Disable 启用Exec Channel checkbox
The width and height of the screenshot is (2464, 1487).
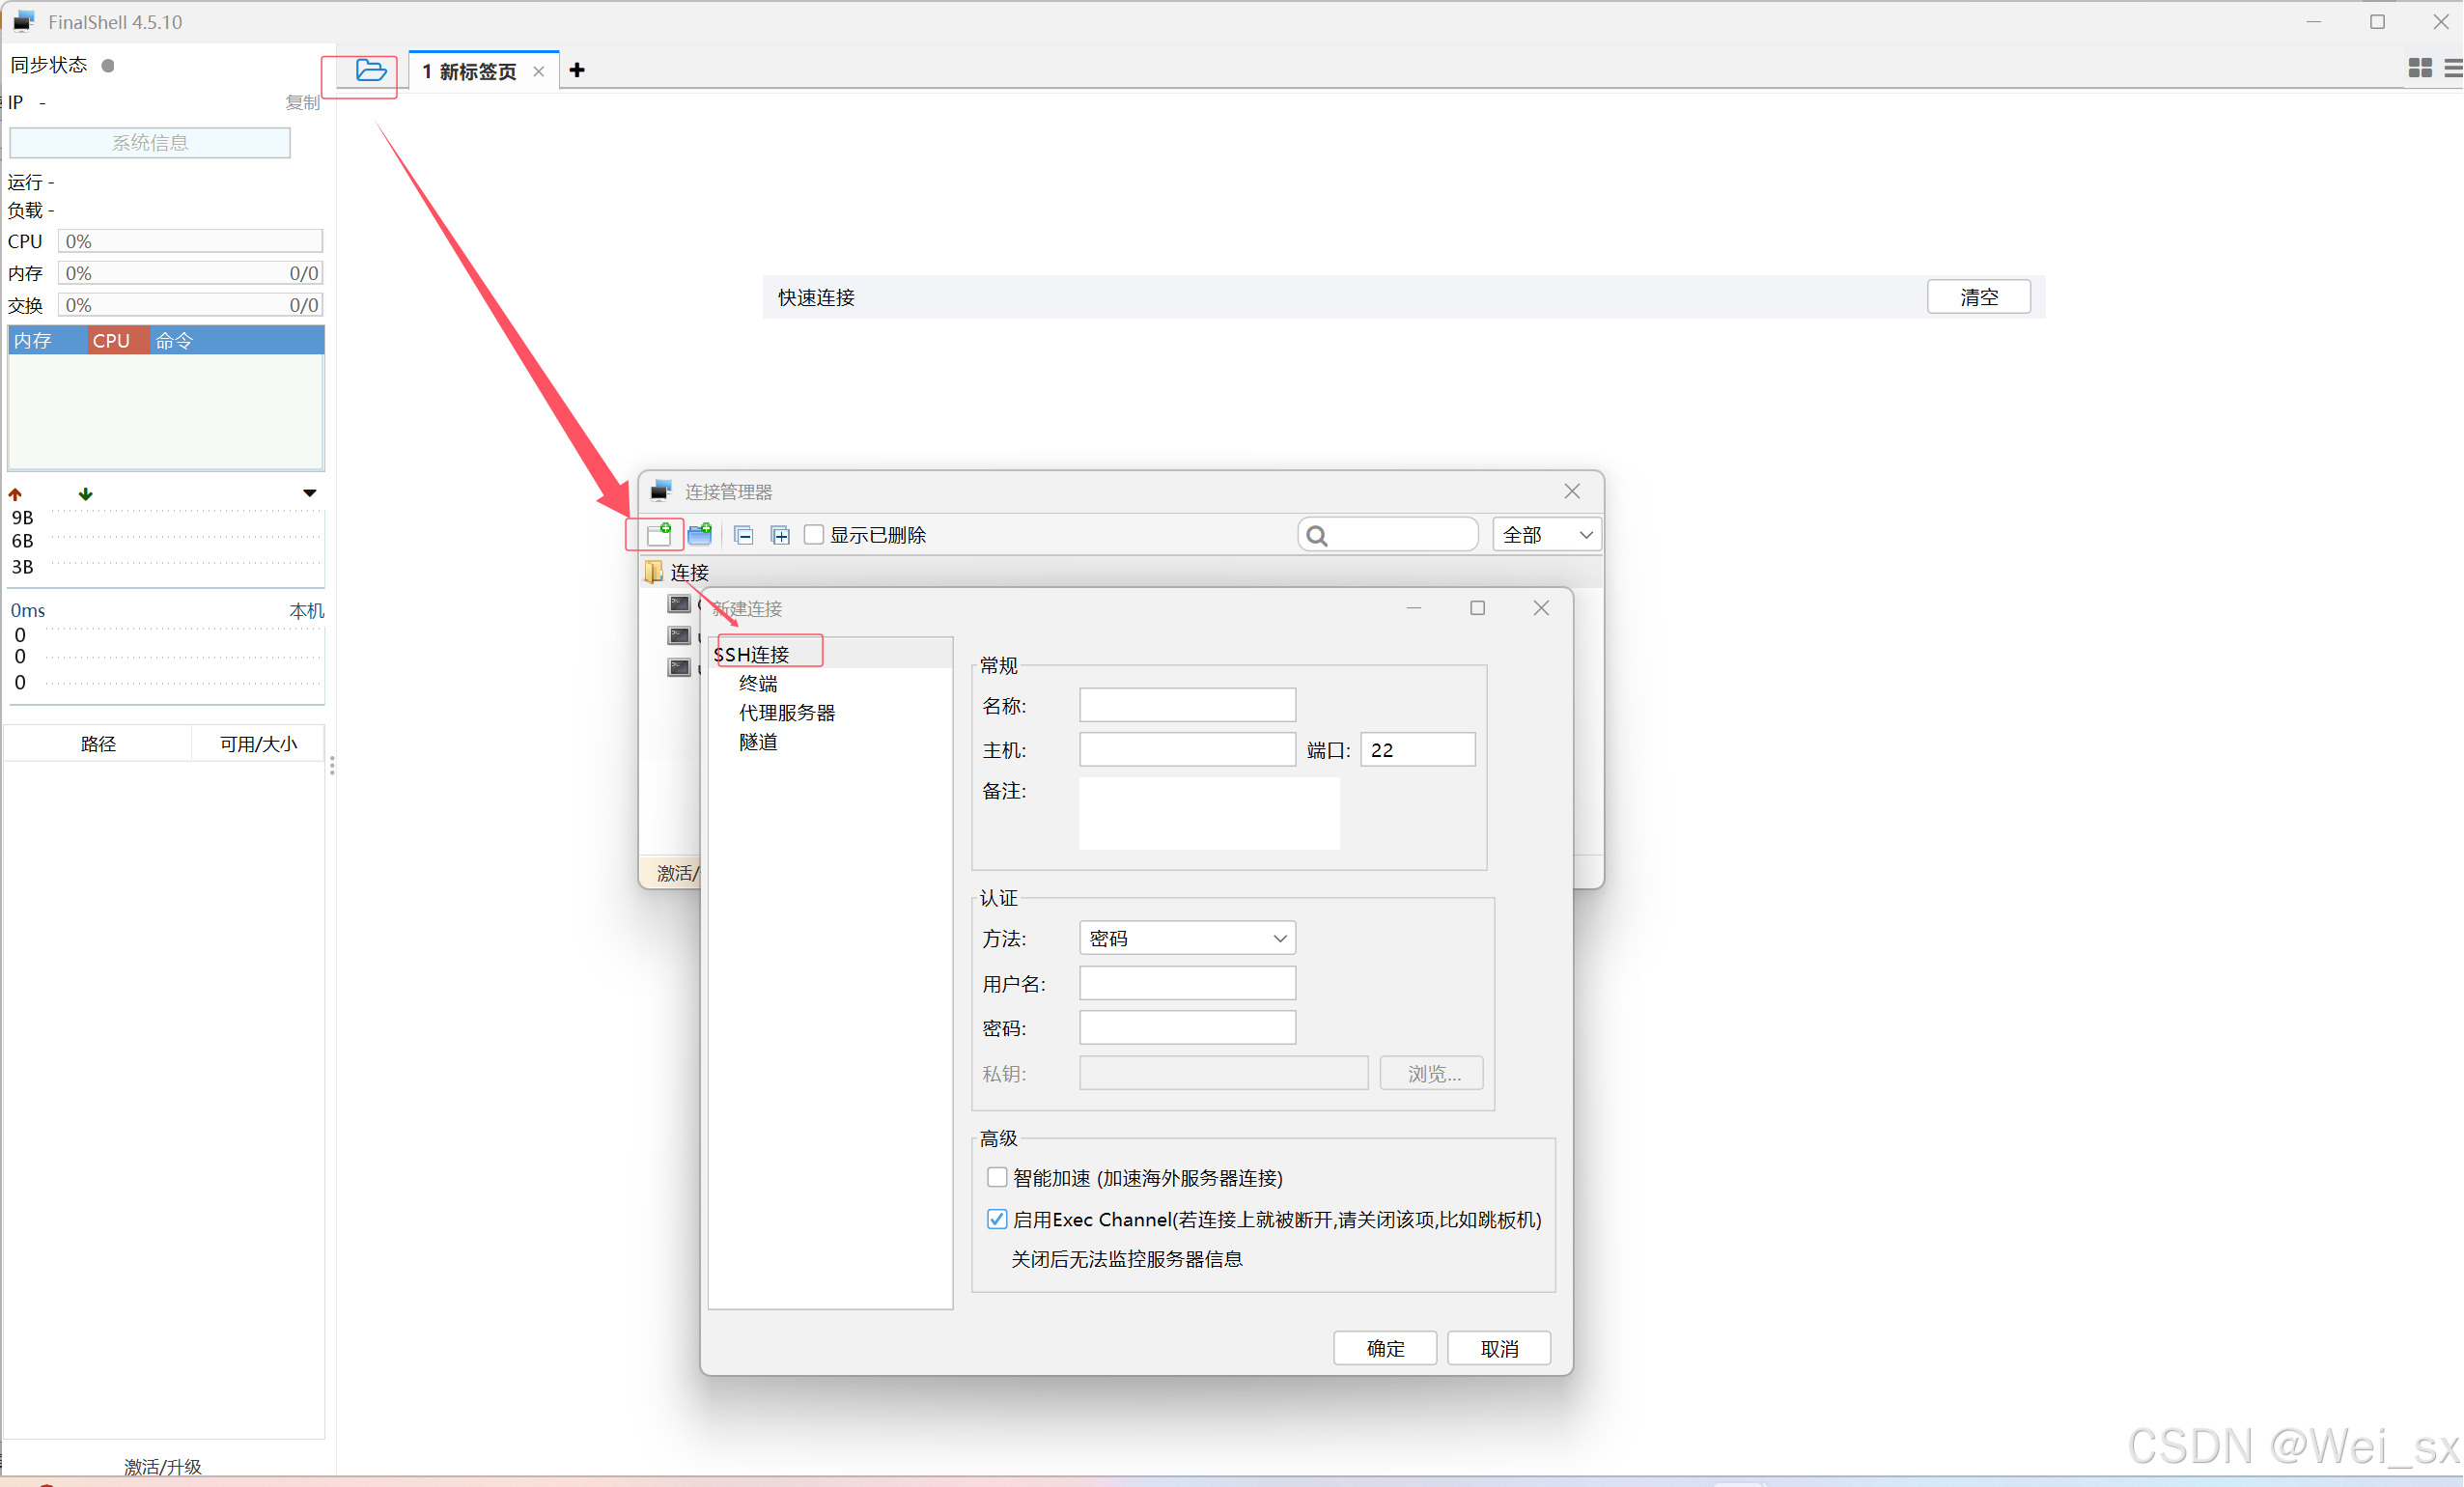[x=996, y=1219]
